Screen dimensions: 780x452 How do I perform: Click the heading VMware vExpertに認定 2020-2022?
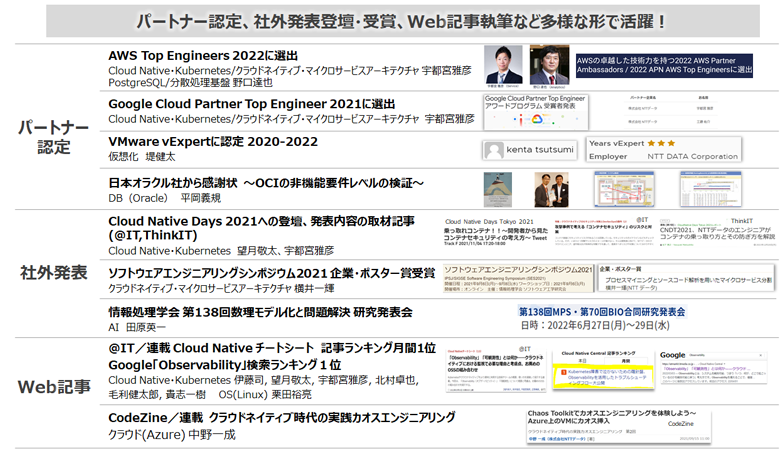pyautogui.click(x=213, y=142)
